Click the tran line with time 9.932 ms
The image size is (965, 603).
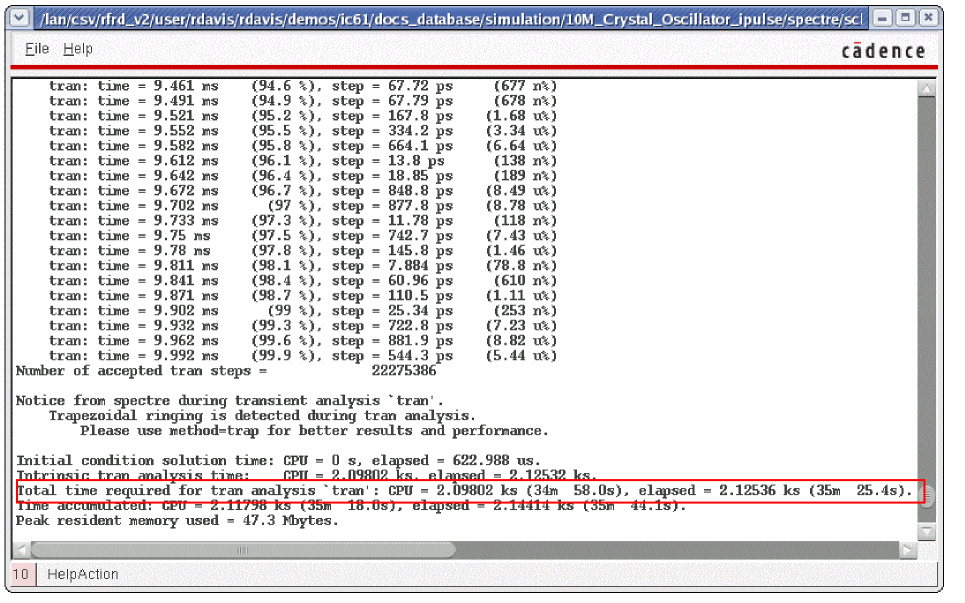coord(303,326)
